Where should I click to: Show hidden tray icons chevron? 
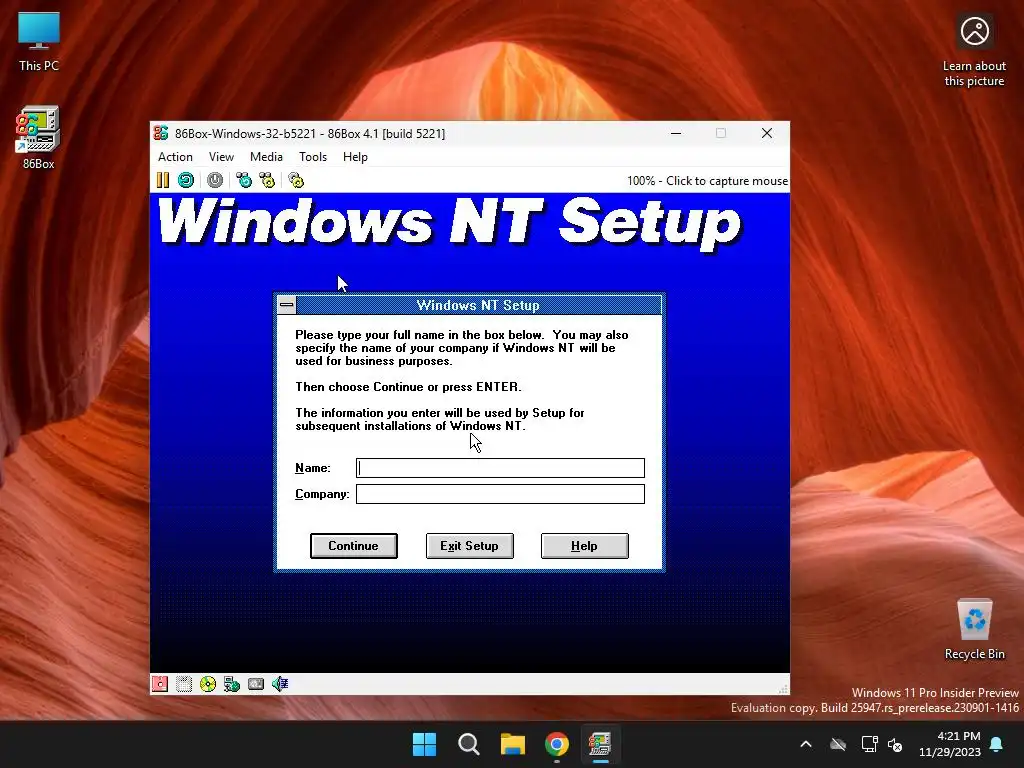tap(806, 744)
